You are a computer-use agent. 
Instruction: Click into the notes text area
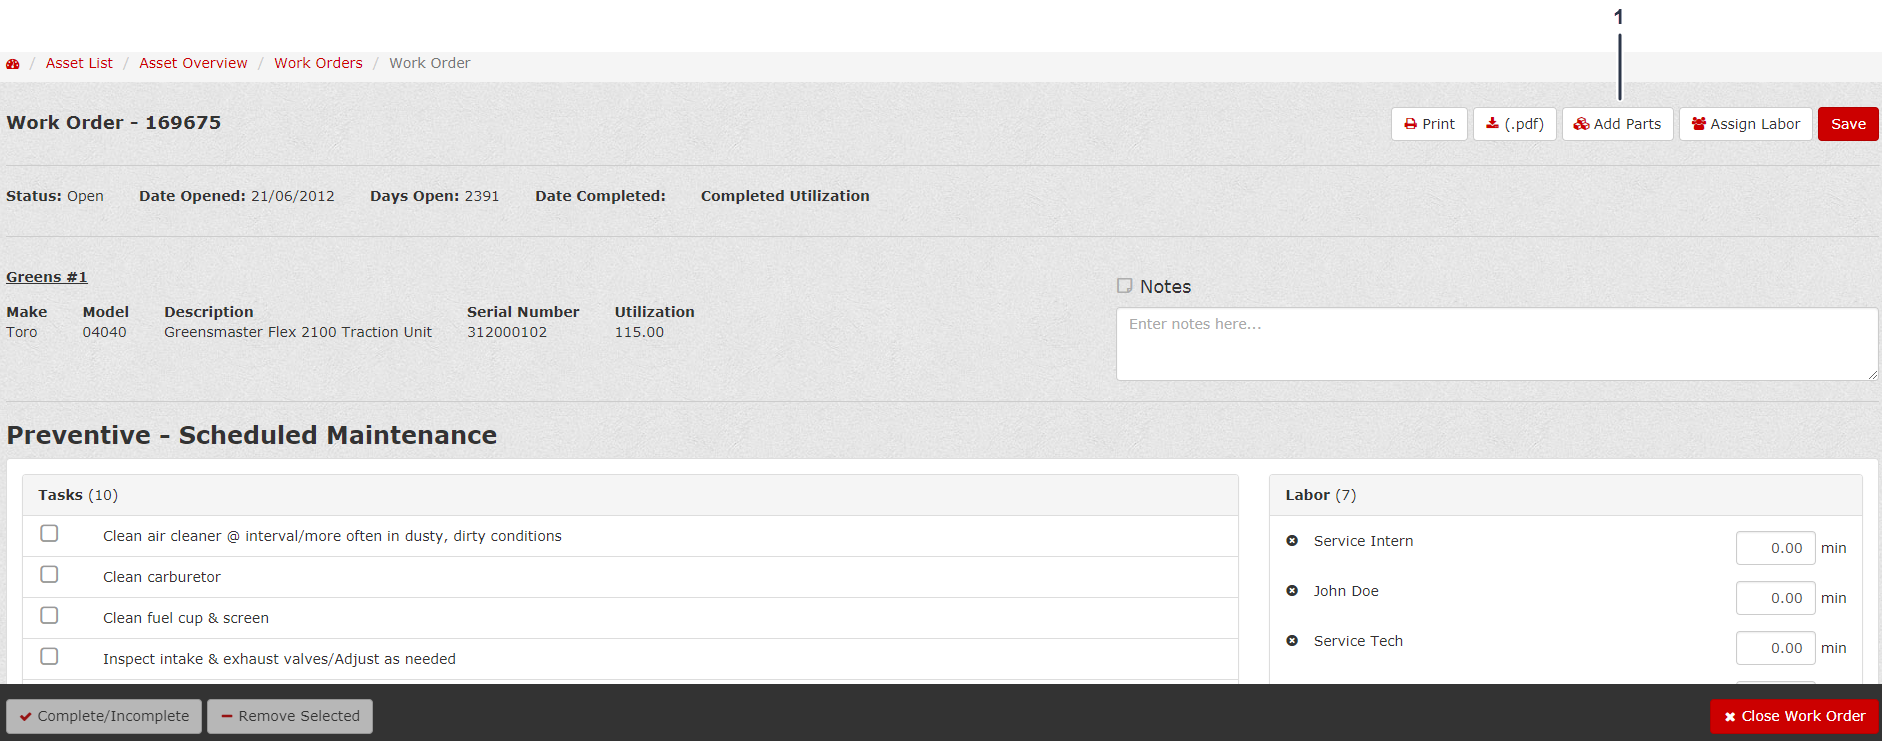coord(1496,344)
